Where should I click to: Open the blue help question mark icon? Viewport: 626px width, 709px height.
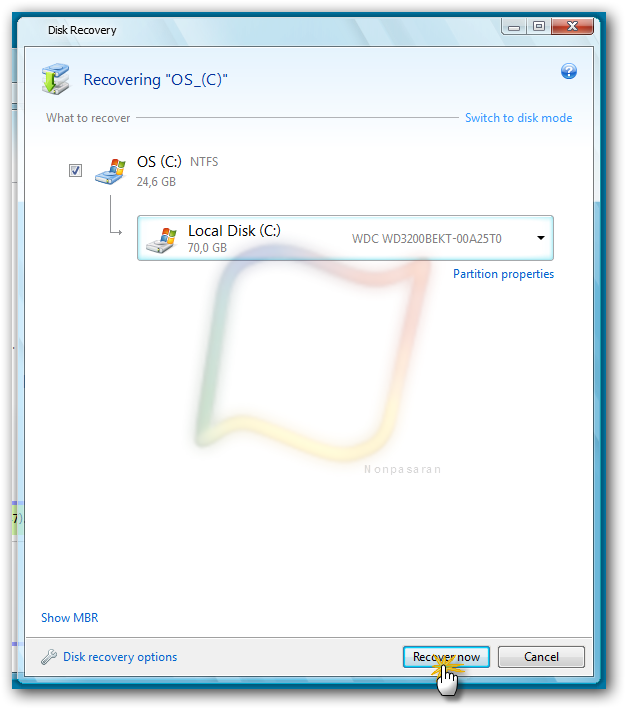[x=569, y=71]
